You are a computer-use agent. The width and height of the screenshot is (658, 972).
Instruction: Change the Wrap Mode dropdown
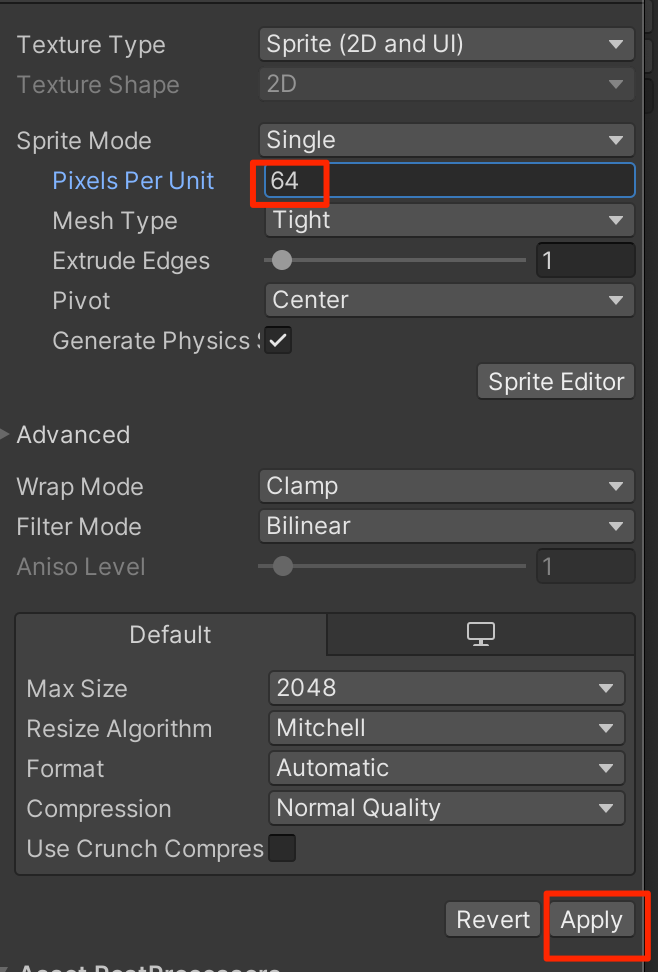tap(446, 486)
